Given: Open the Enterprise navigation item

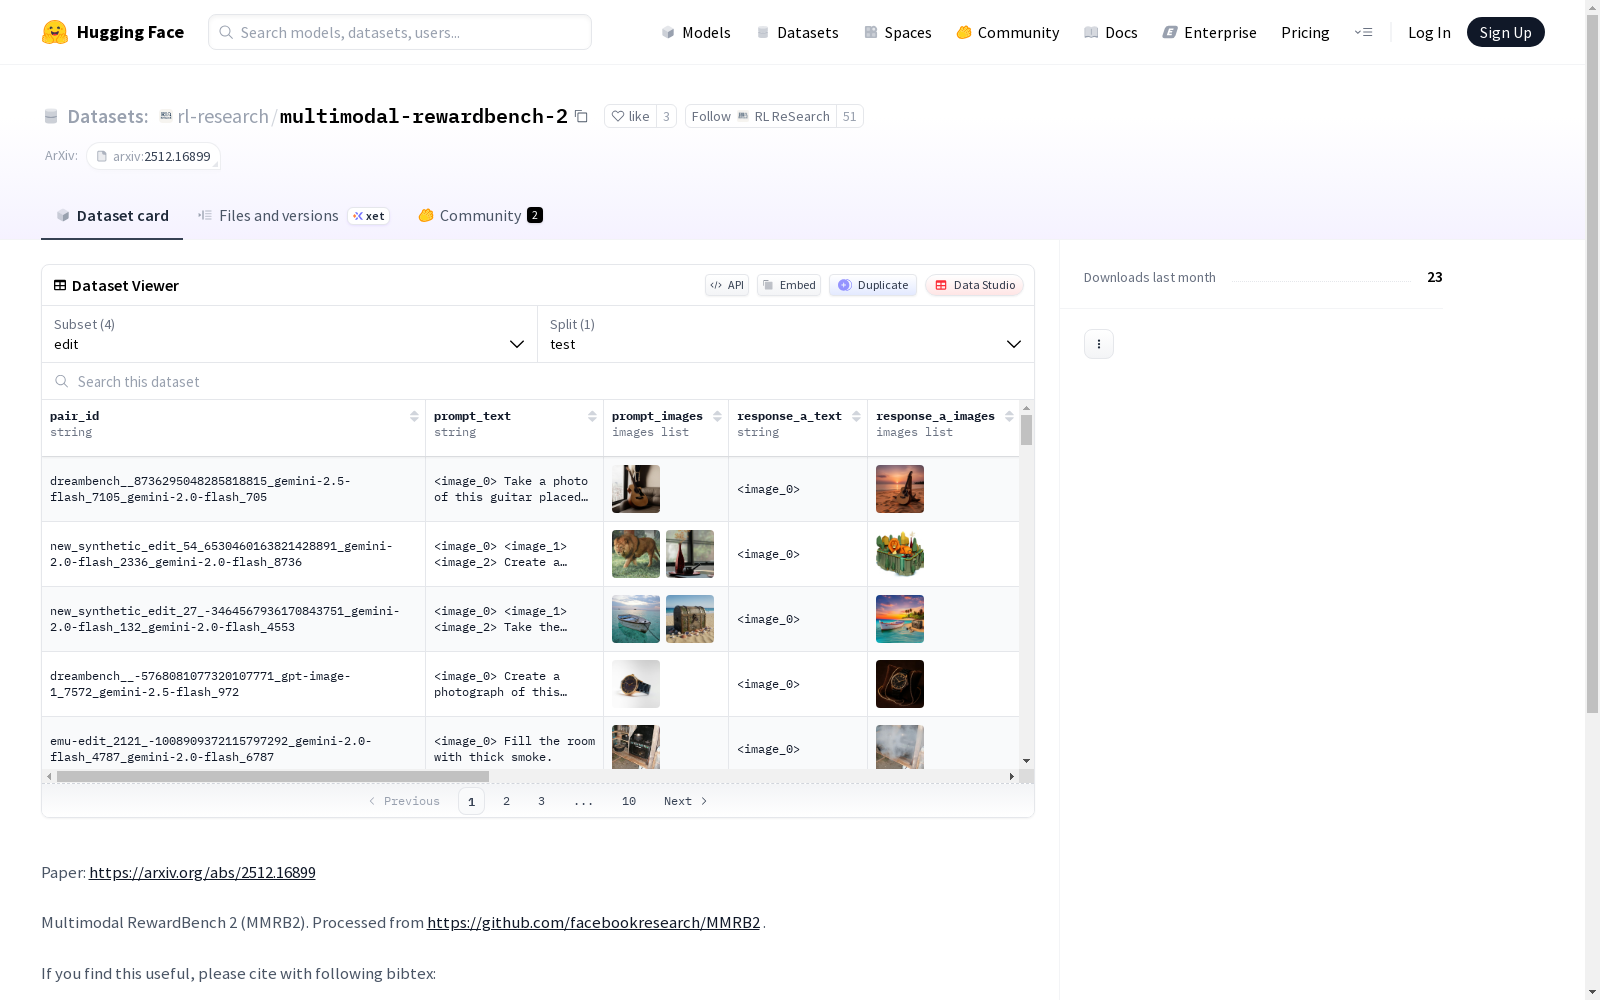Looking at the screenshot, I should [1209, 32].
